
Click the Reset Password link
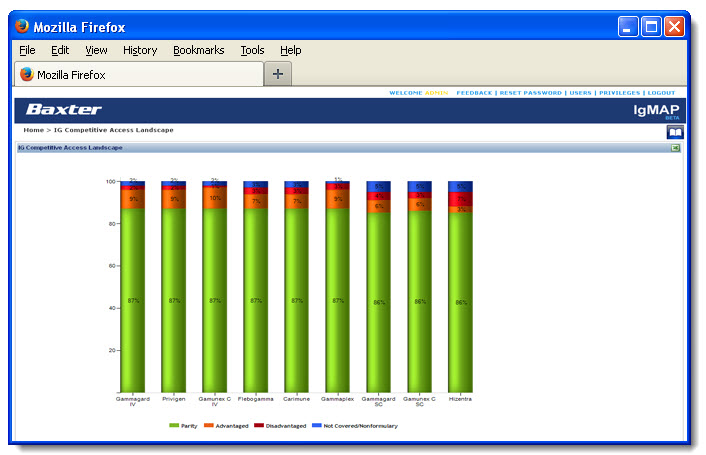pyautogui.click(x=530, y=93)
